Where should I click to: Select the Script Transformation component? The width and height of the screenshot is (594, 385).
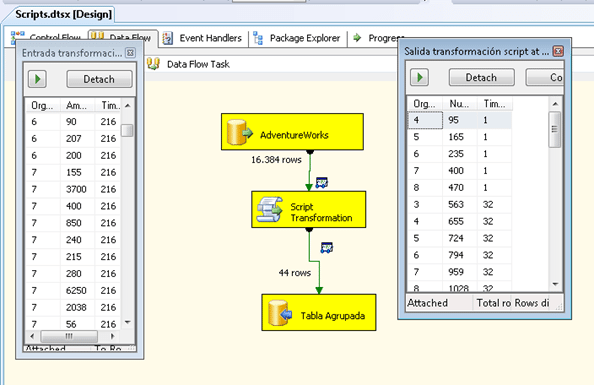309,209
